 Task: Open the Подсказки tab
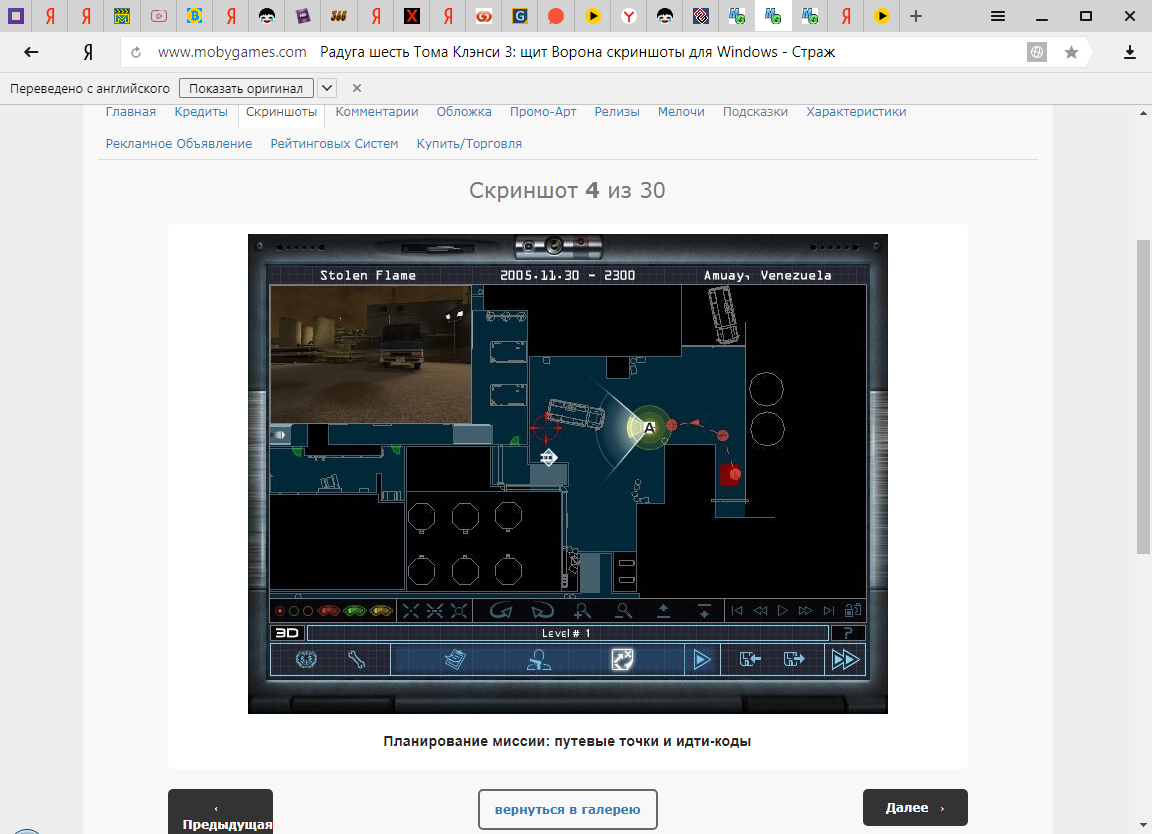[x=755, y=112]
